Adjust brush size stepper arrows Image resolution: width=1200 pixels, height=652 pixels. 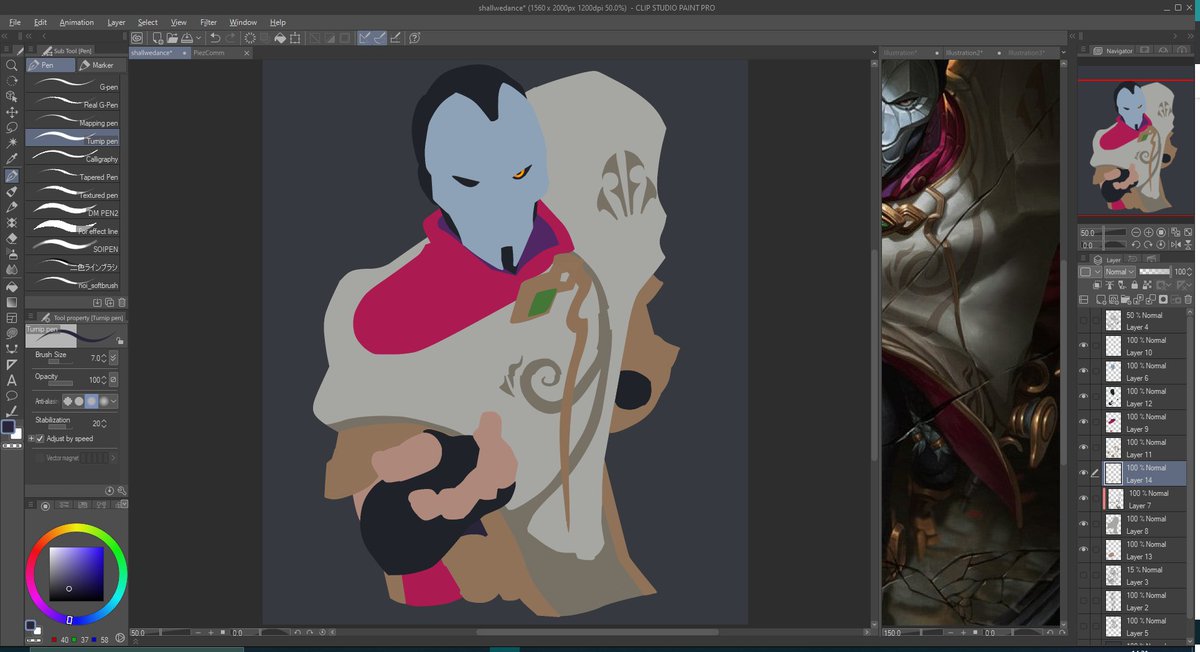click(x=103, y=357)
